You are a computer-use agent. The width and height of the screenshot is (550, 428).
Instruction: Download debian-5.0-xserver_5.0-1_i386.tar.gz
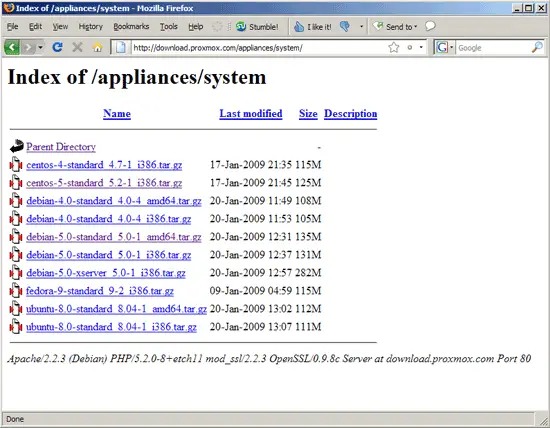pyautogui.click(x=106, y=273)
